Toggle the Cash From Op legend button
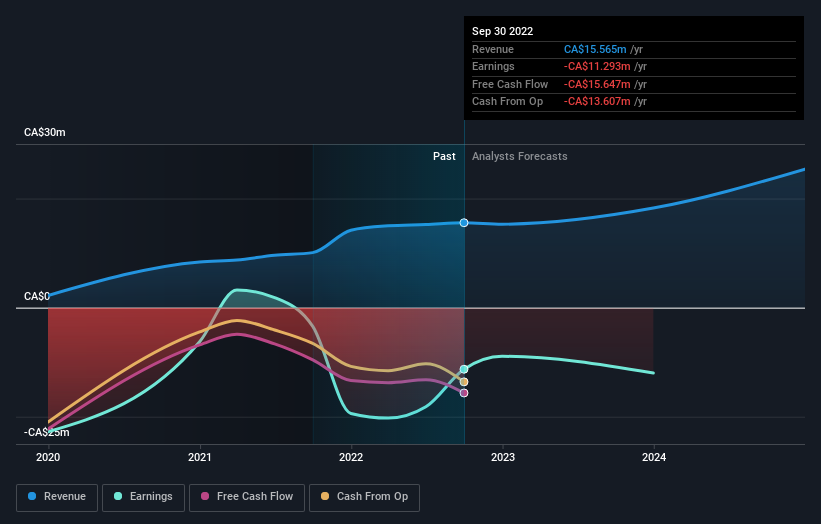 pos(364,497)
